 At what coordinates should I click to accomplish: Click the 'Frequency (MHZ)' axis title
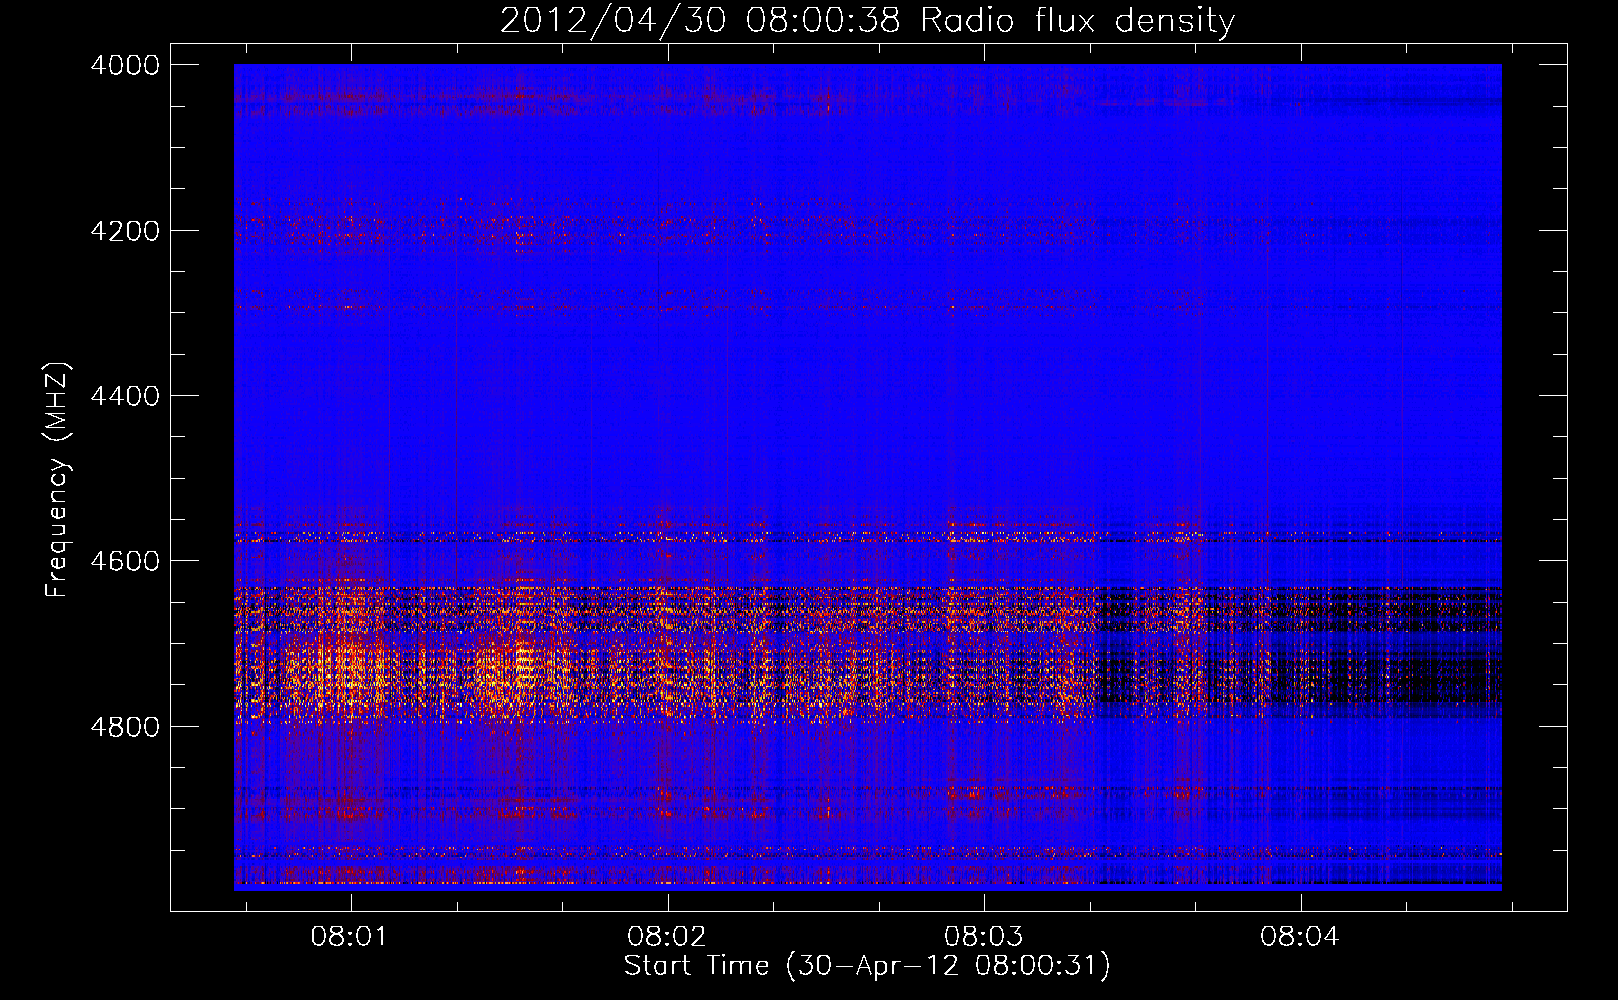pyautogui.click(x=58, y=480)
